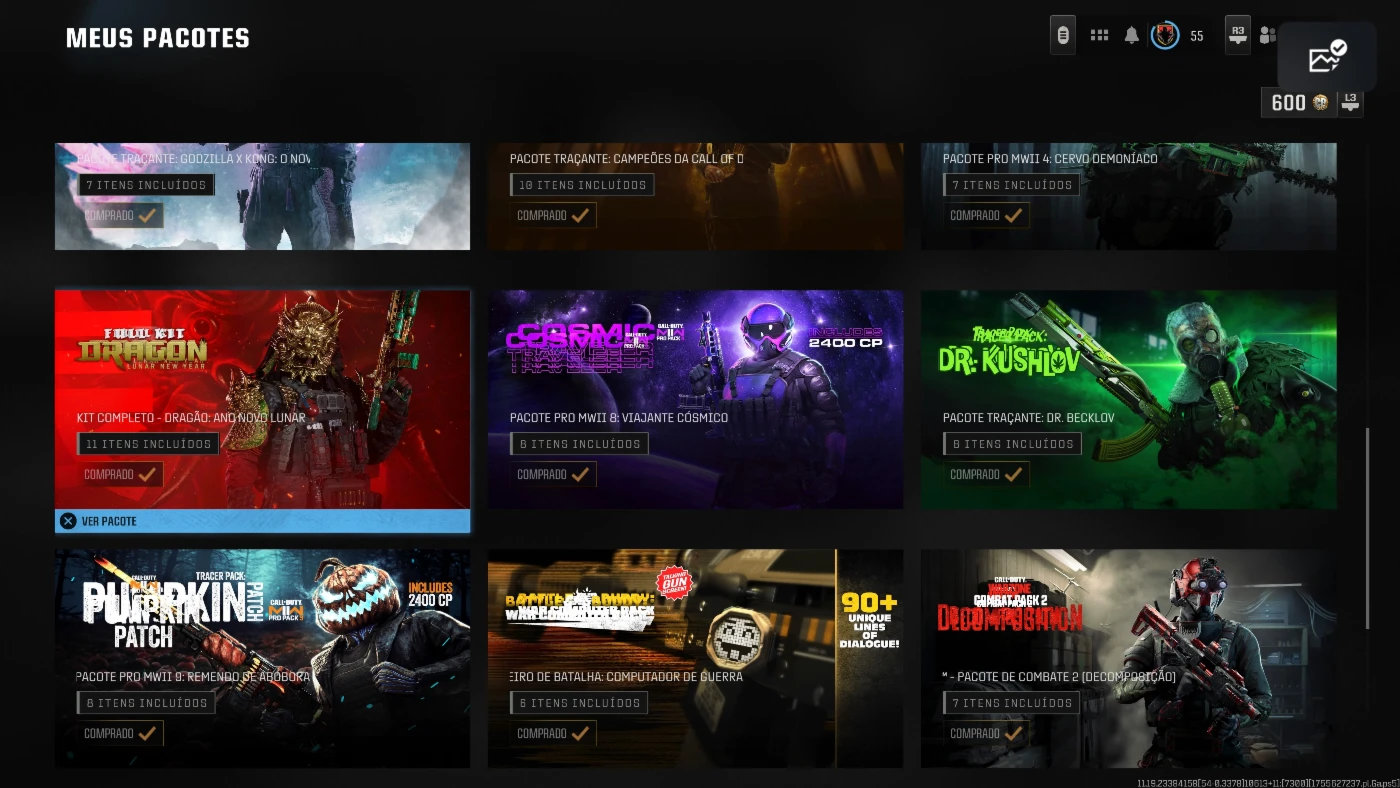Image resolution: width=1400 pixels, height=788 pixels.
Task: Click Comprado badge on Computador de Guerra pack
Action: [553, 733]
